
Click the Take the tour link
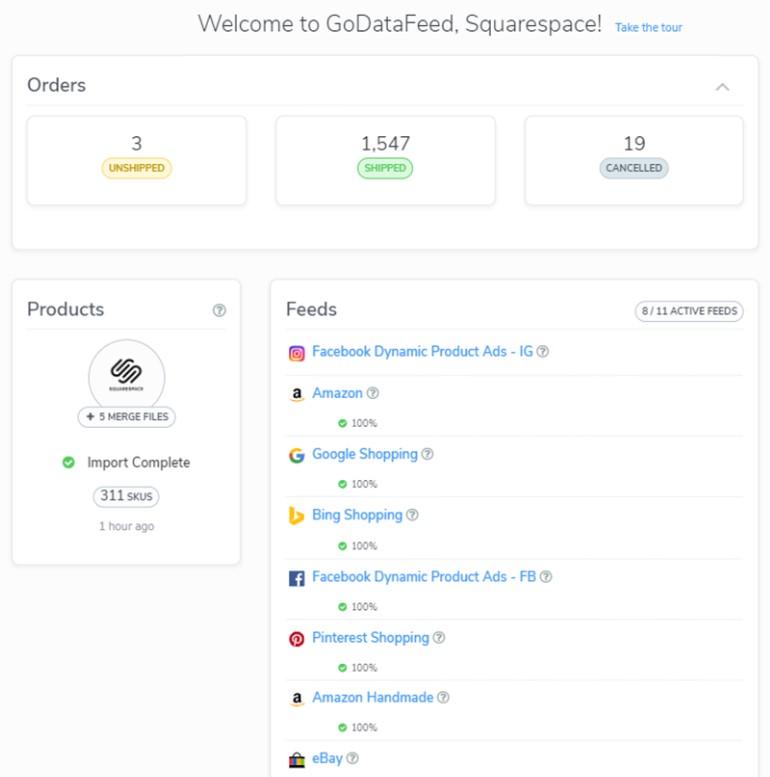(x=648, y=28)
